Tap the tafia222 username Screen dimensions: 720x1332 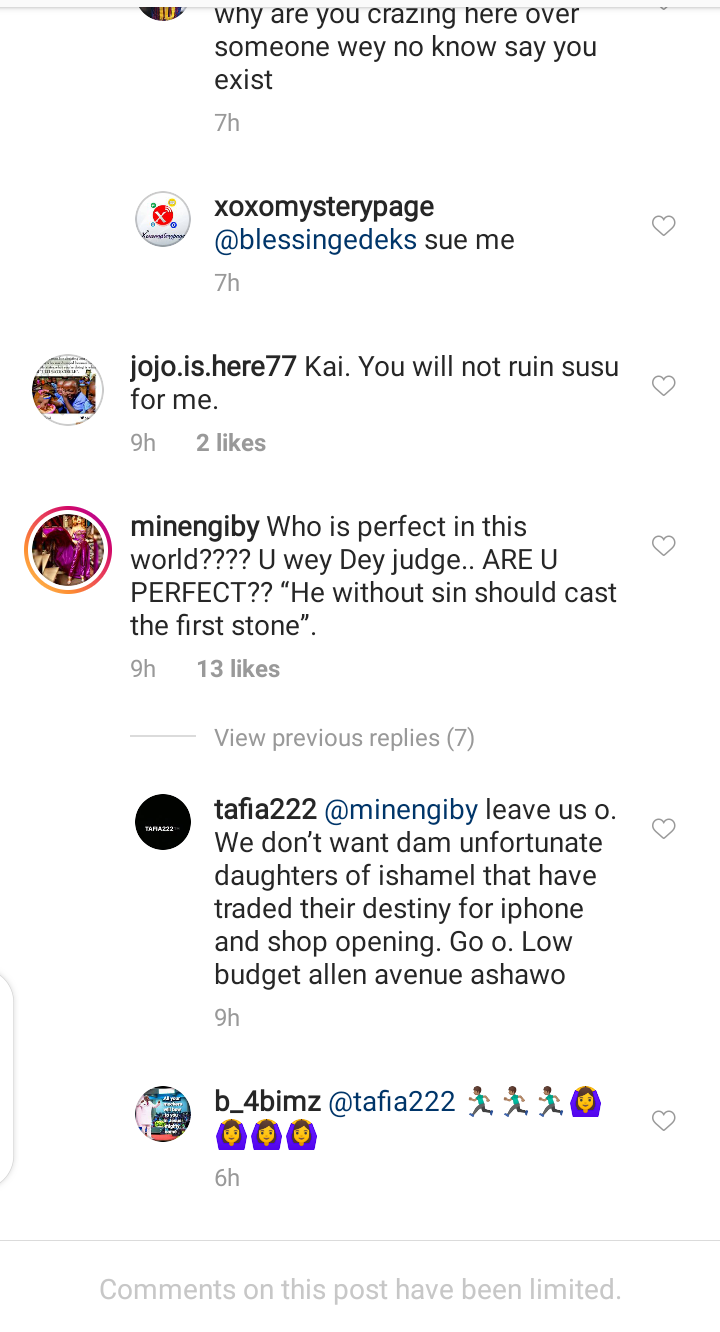(x=265, y=809)
